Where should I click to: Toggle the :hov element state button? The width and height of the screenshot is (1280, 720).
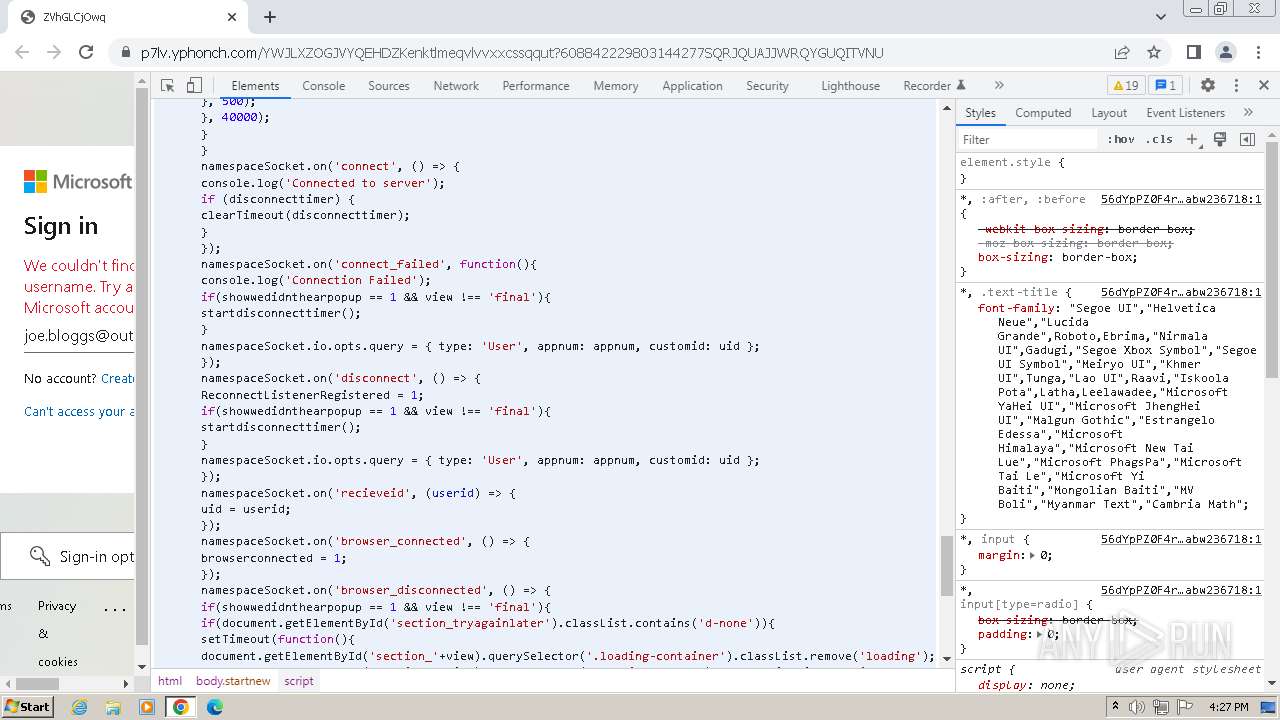1121,140
